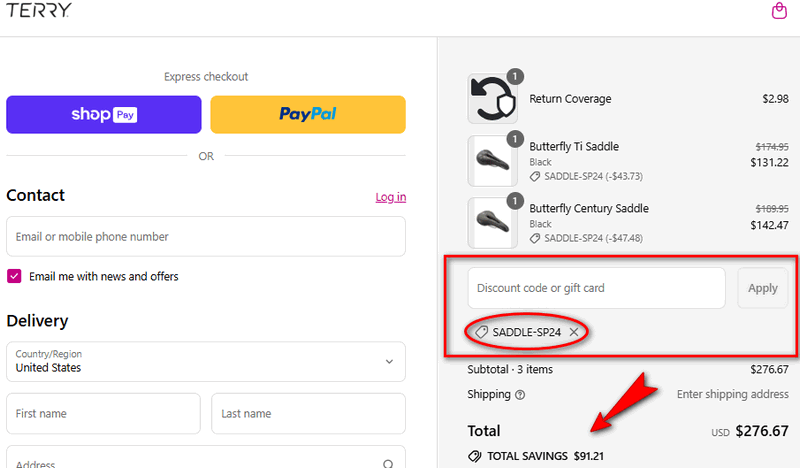Click the Last name field

point(308,413)
